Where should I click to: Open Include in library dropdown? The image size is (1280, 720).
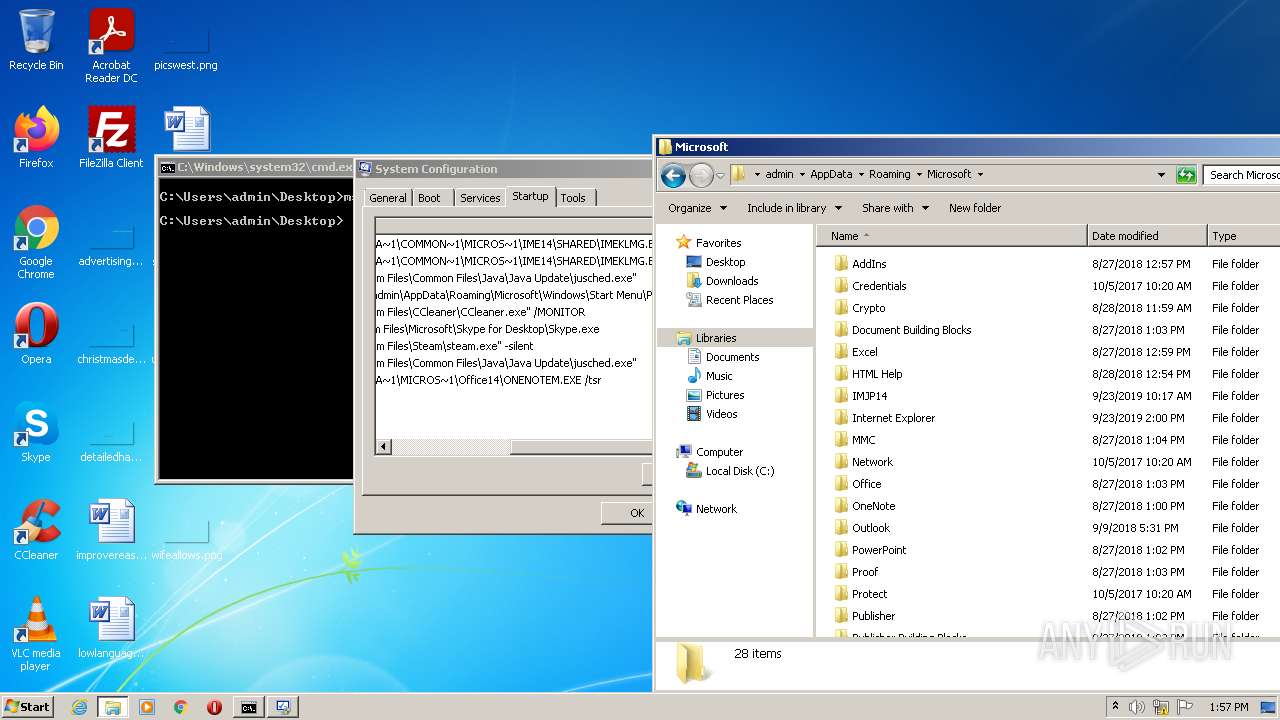[794, 208]
